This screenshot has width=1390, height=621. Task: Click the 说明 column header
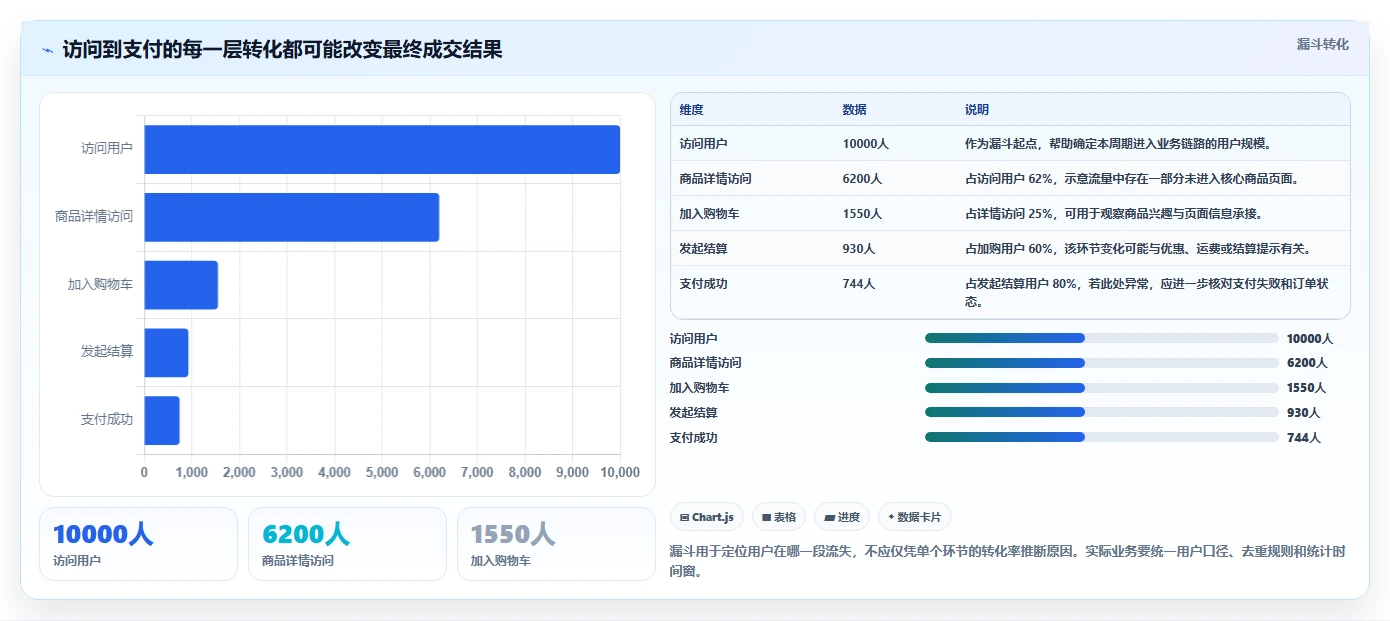[x=976, y=110]
